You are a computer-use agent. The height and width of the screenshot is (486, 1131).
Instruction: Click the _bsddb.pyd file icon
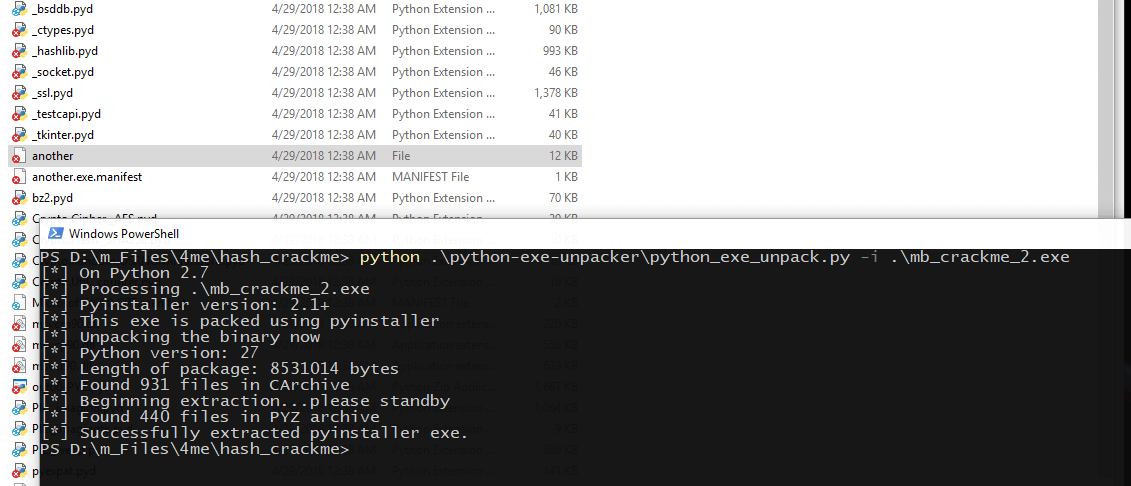pos(19,9)
